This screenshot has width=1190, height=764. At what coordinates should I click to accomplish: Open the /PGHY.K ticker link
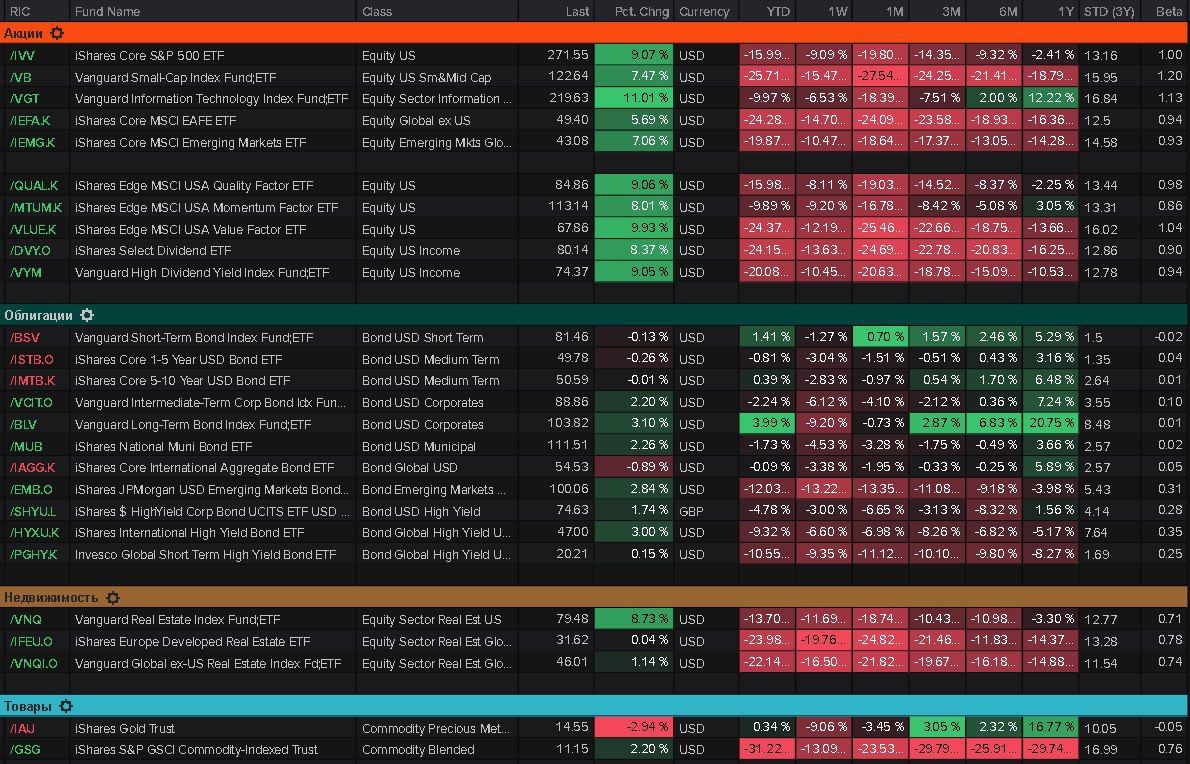33,555
